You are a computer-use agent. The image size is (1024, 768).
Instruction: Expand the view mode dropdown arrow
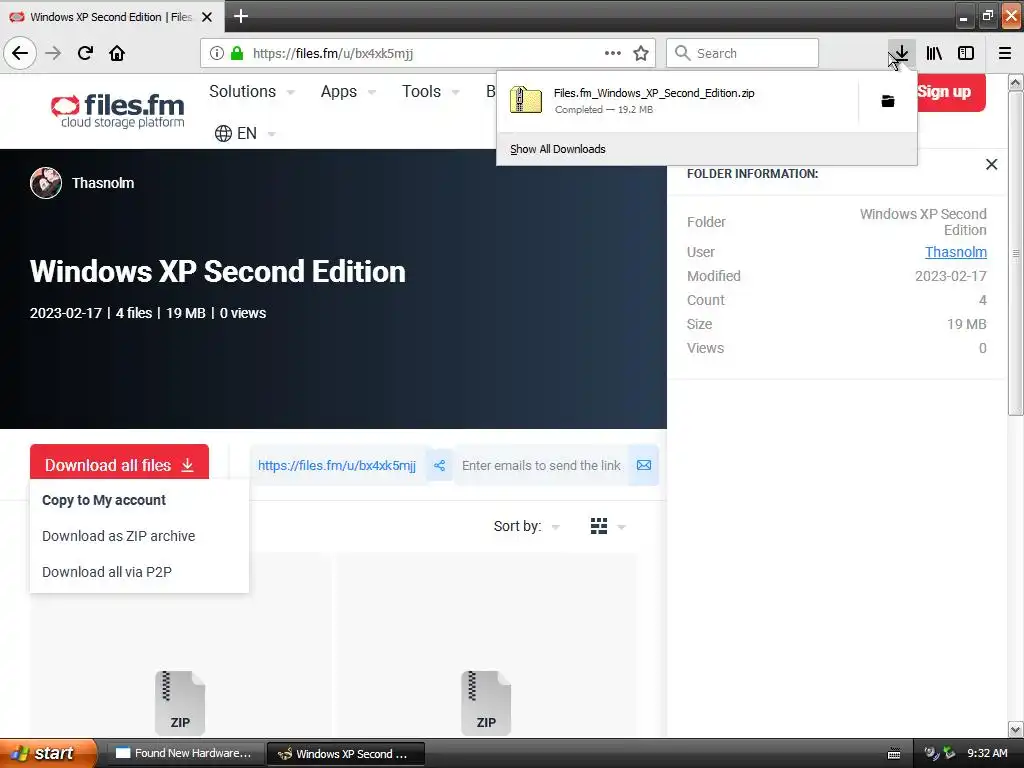(x=621, y=526)
